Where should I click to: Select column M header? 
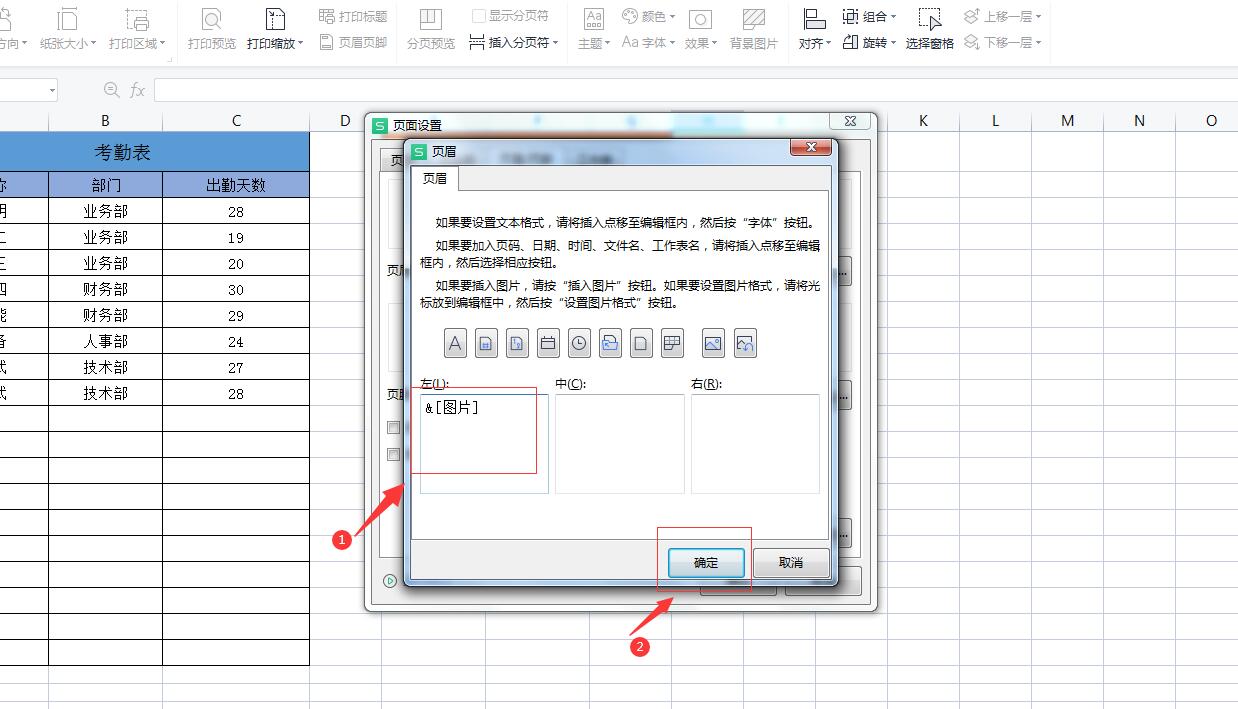coord(1067,120)
